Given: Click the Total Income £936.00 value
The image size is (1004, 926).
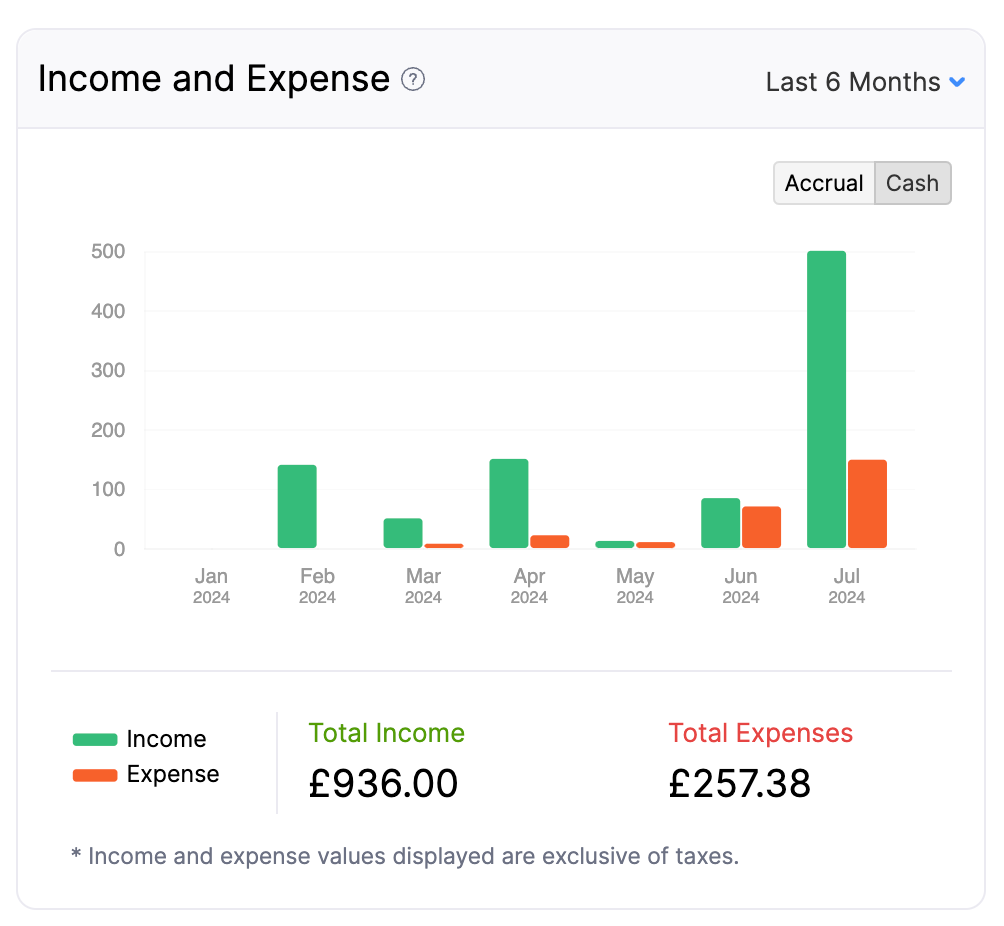Looking at the screenshot, I should (x=383, y=783).
